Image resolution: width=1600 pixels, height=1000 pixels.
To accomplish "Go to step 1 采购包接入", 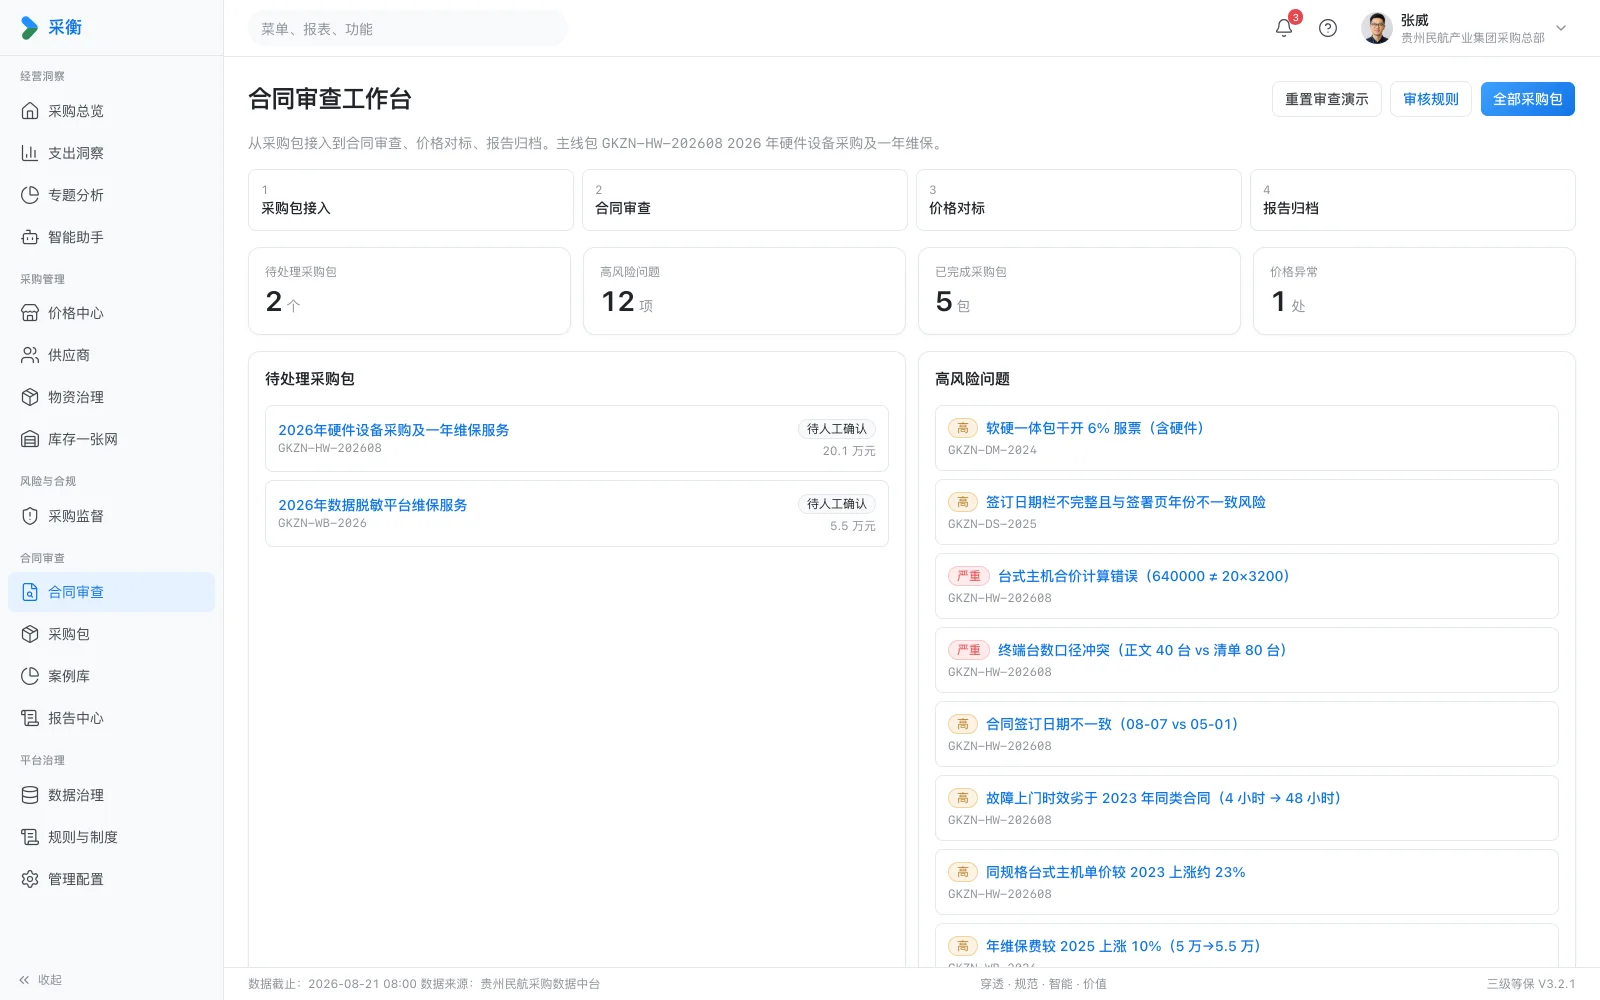I will coord(411,200).
